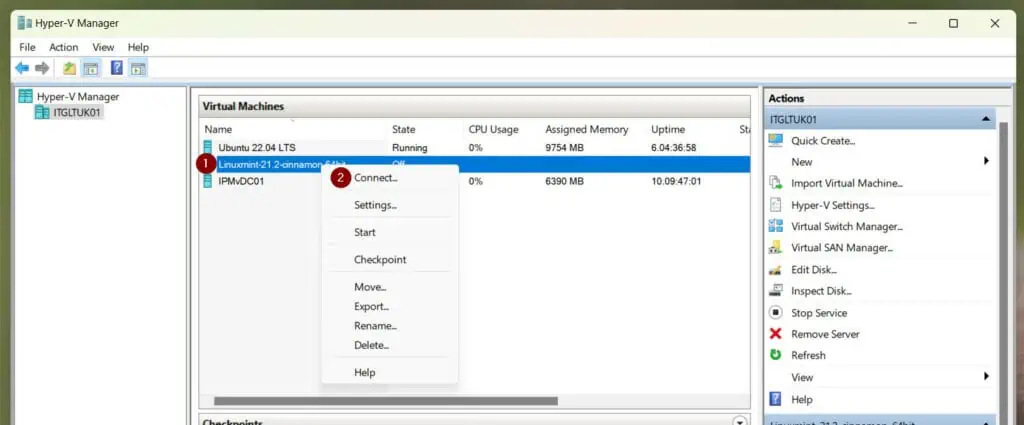Open the Action menu

(x=63, y=47)
